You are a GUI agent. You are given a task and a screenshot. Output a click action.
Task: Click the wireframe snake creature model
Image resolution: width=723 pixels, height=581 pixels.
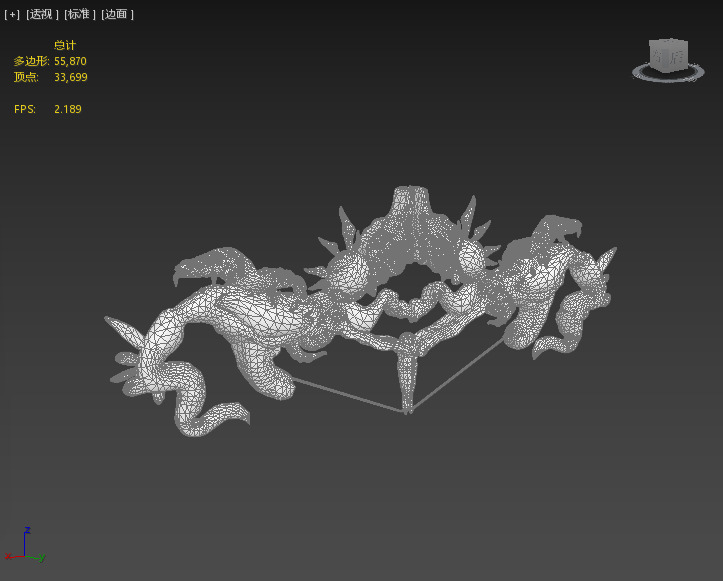click(x=360, y=311)
